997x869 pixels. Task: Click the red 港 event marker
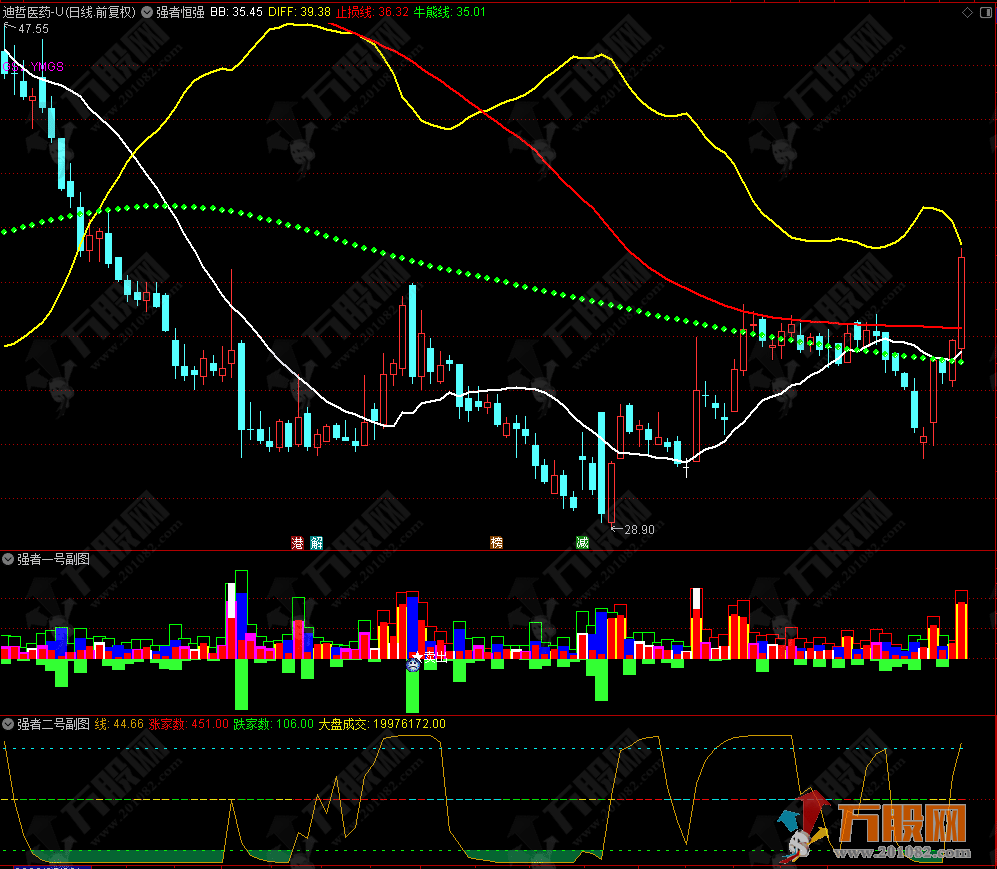pos(297,542)
